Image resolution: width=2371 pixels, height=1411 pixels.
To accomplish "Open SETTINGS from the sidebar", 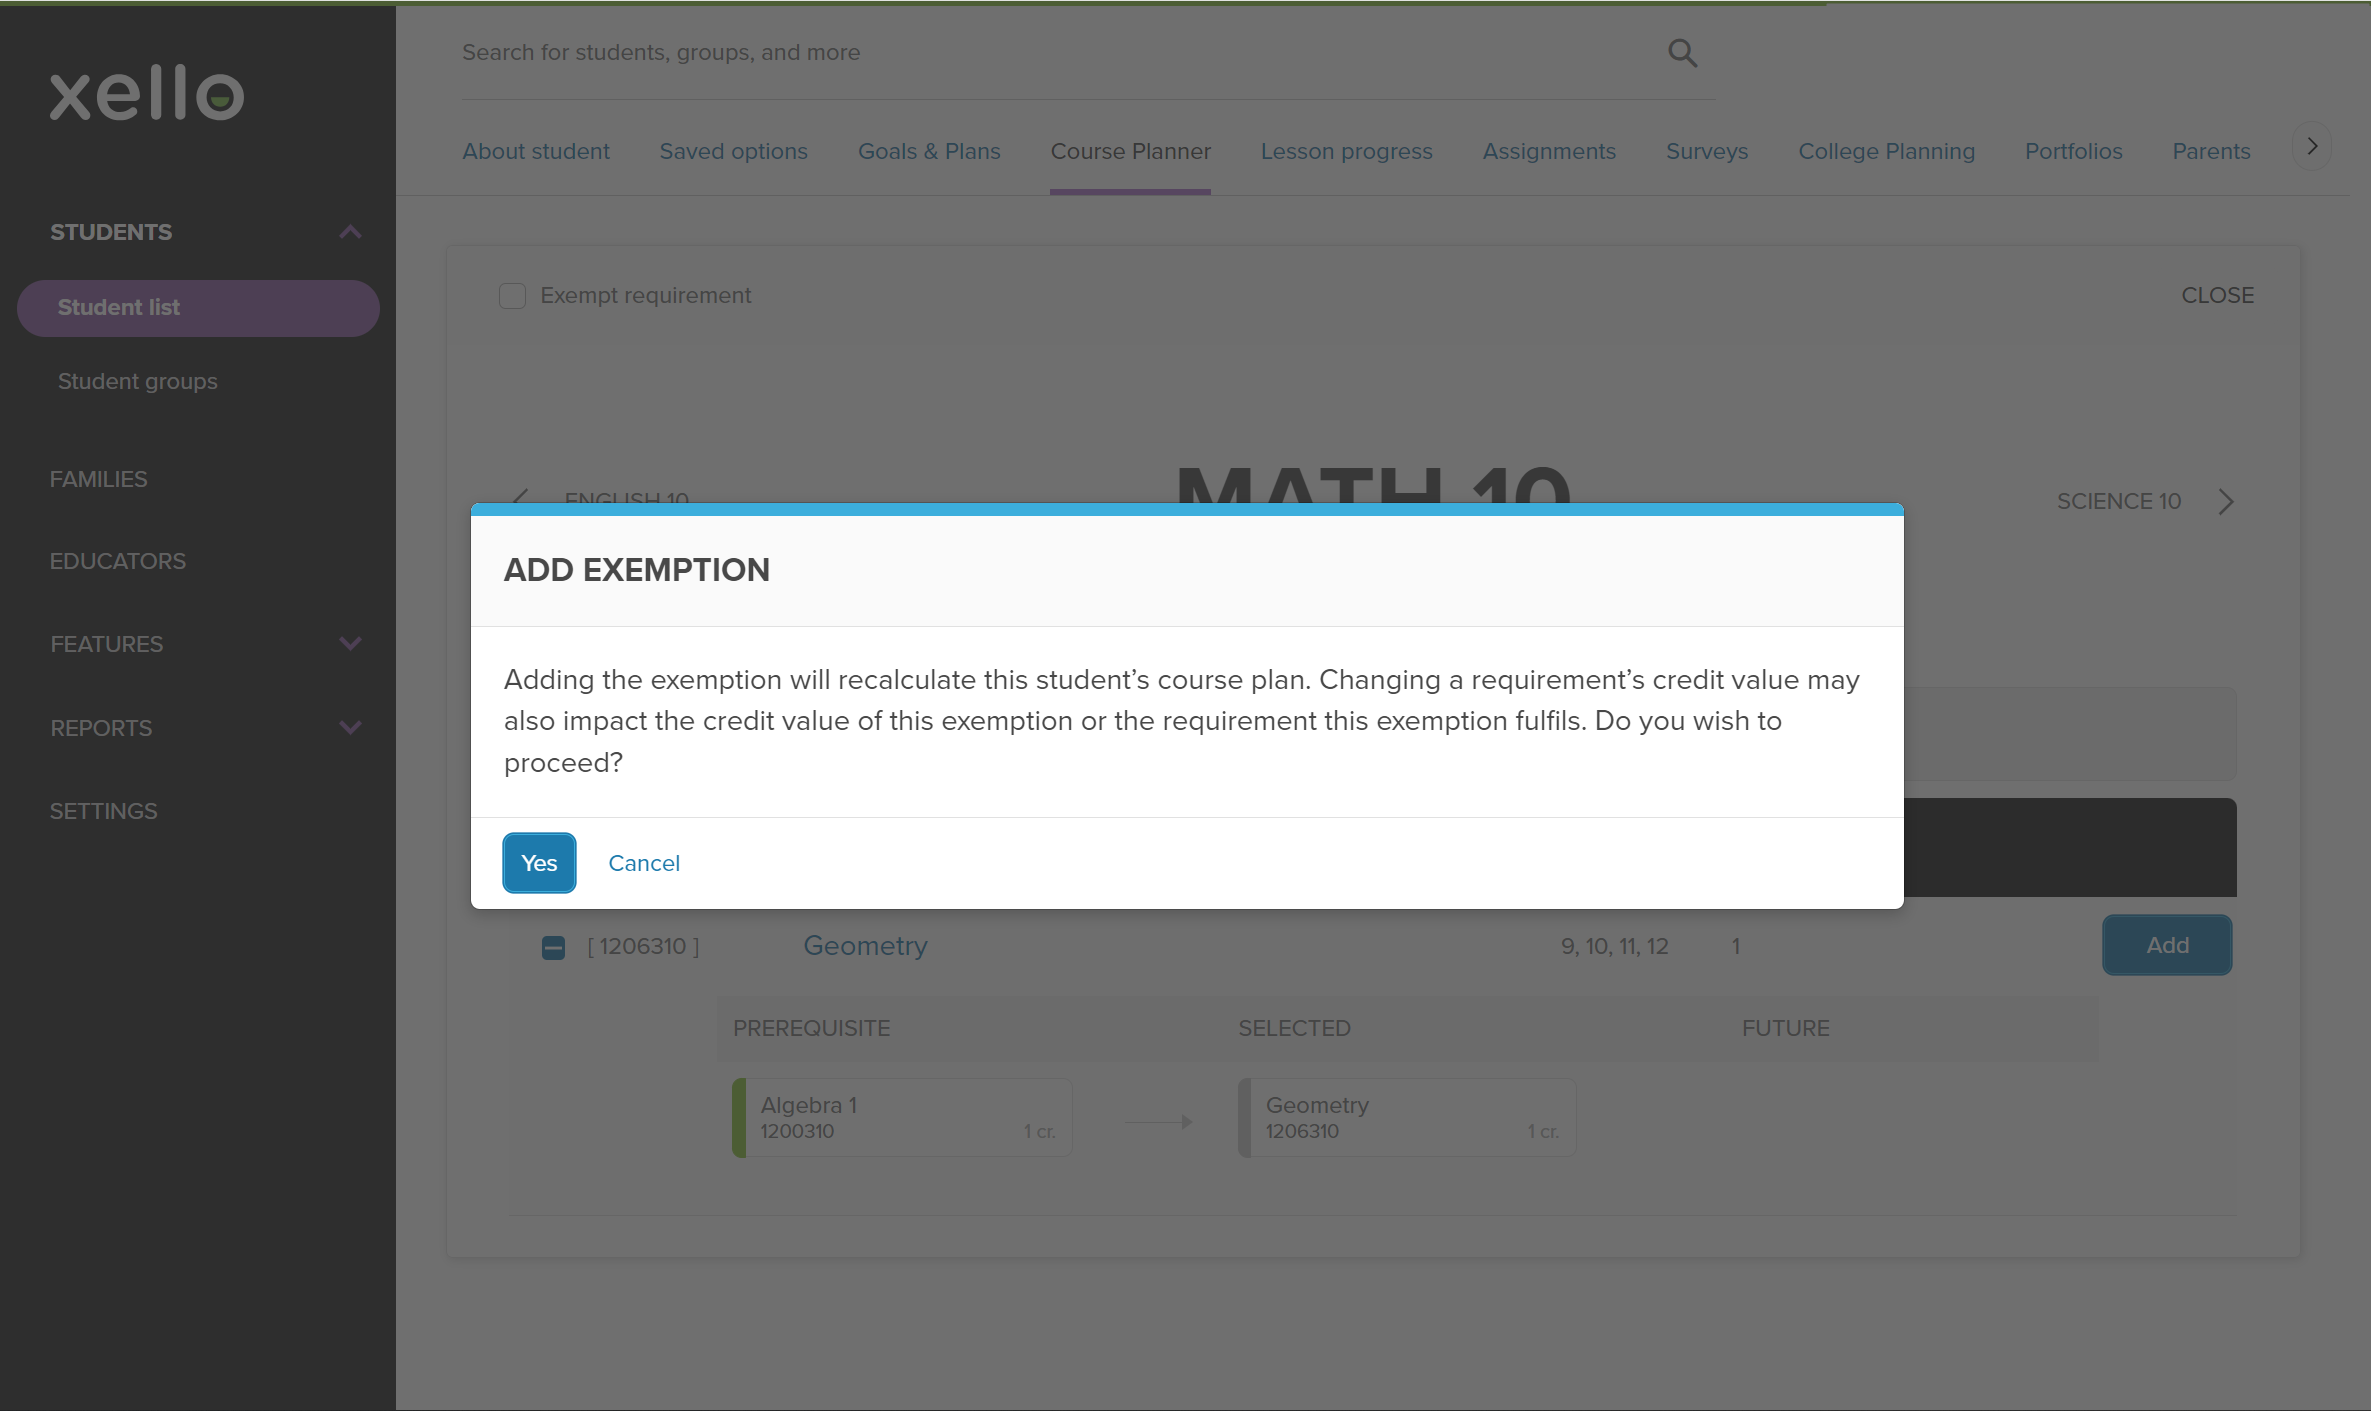I will [103, 810].
